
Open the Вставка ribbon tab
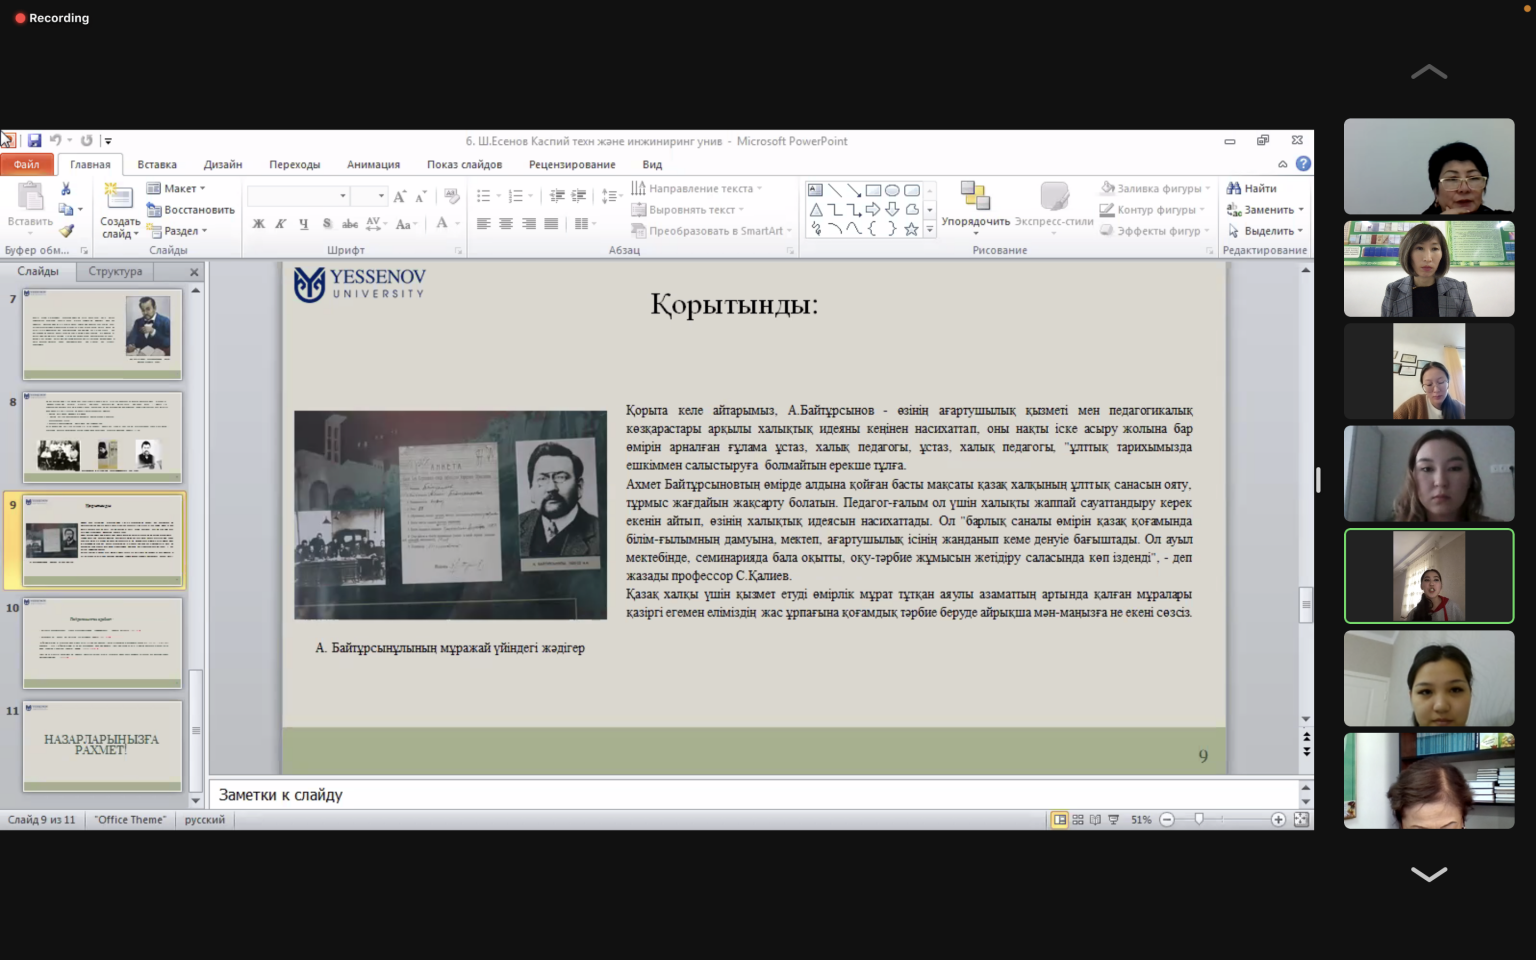pyautogui.click(x=157, y=165)
